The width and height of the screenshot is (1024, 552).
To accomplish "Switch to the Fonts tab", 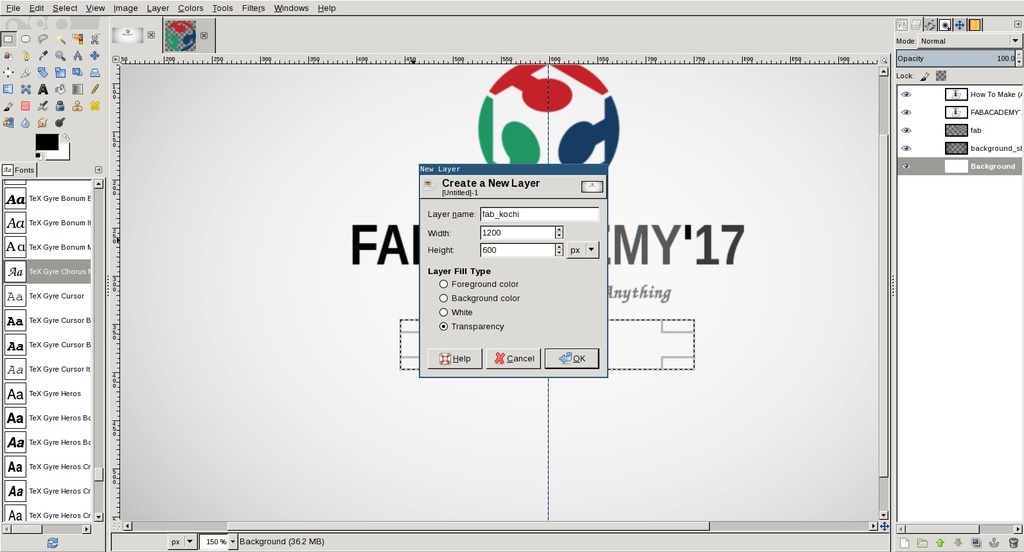I will click(x=19, y=170).
